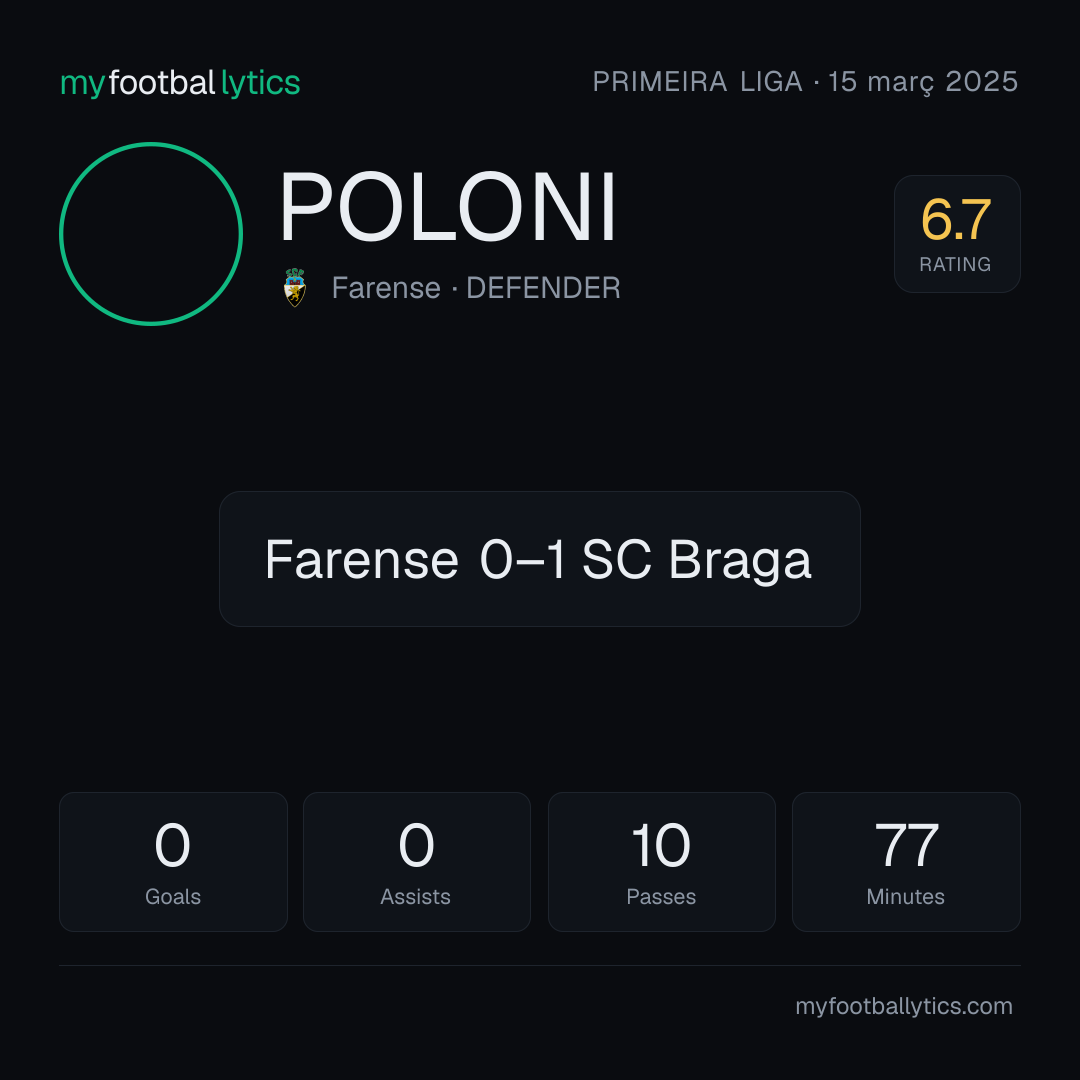Click the 15 març 2025 date text

coord(923,82)
